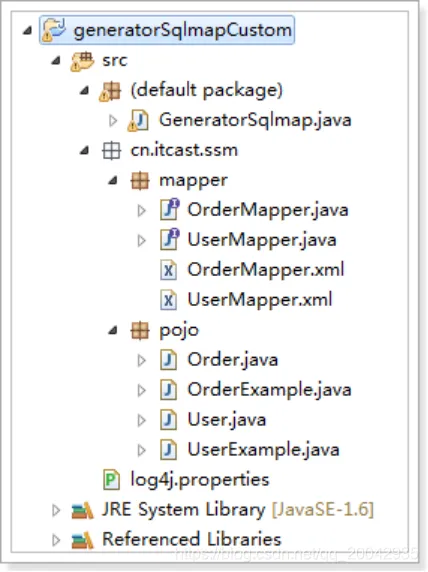428x572 pixels.
Task: Click the GeneratorSqlmap.java file icon
Action: (x=138, y=121)
